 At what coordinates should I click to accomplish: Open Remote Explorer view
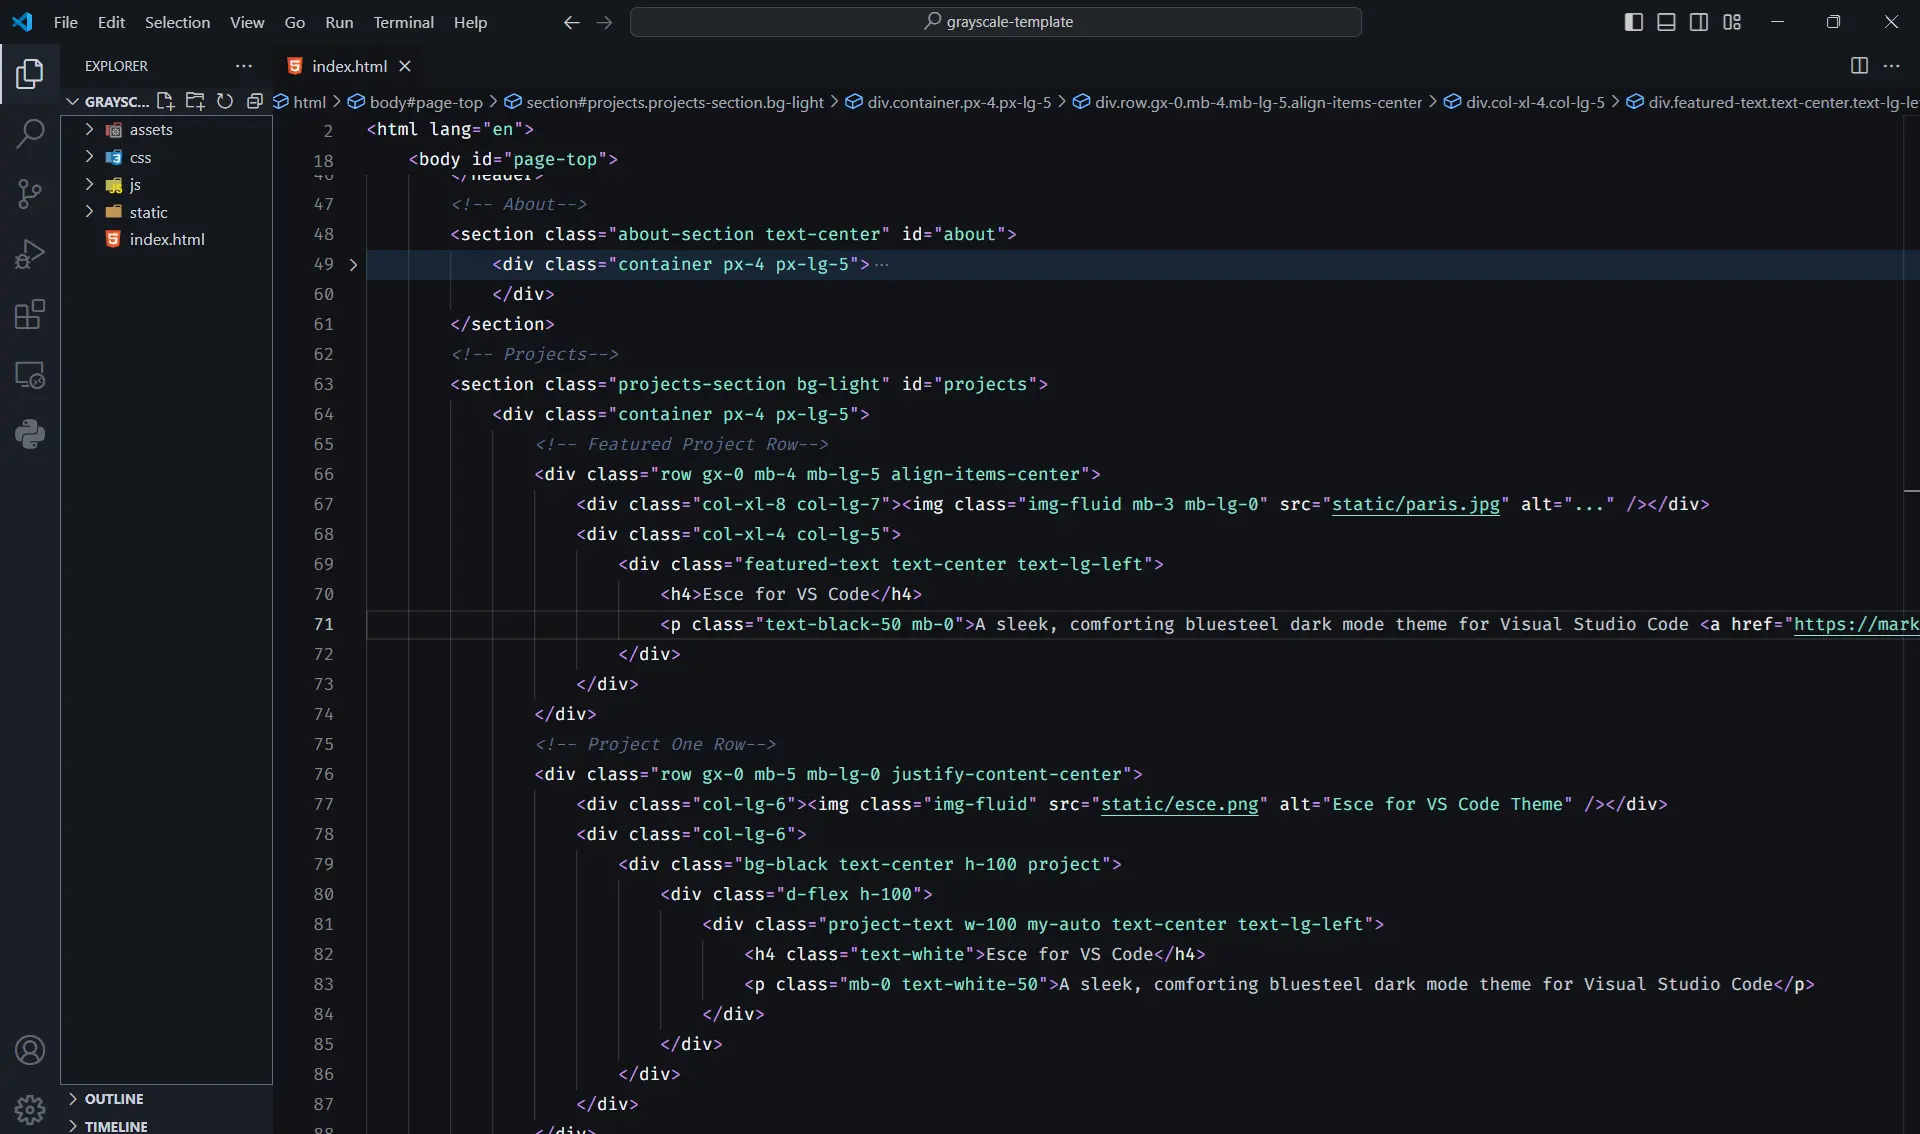click(x=30, y=375)
